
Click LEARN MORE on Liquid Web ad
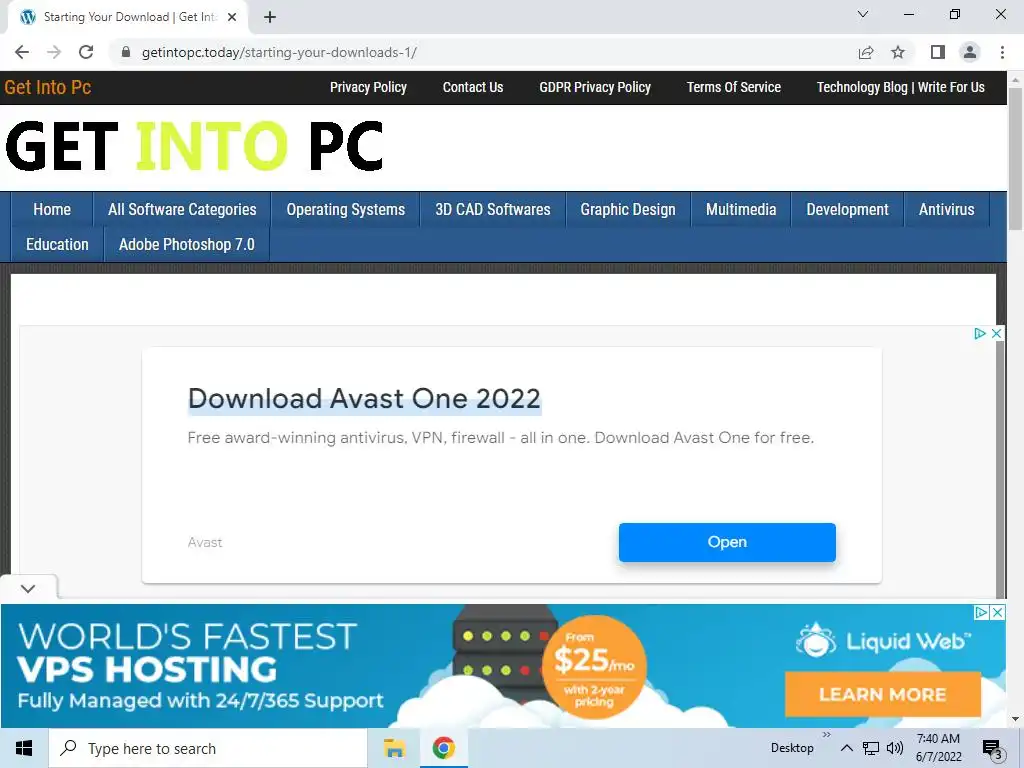(882, 694)
